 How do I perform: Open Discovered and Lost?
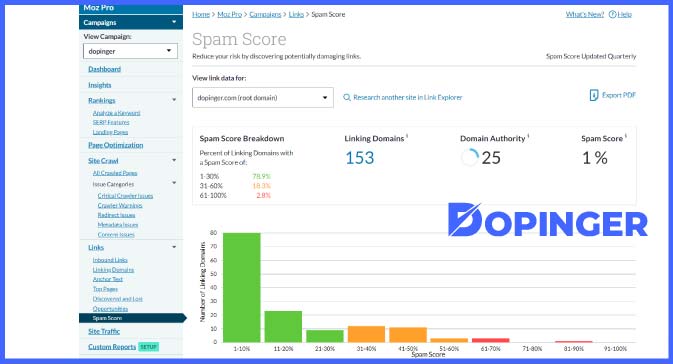[x=118, y=299]
